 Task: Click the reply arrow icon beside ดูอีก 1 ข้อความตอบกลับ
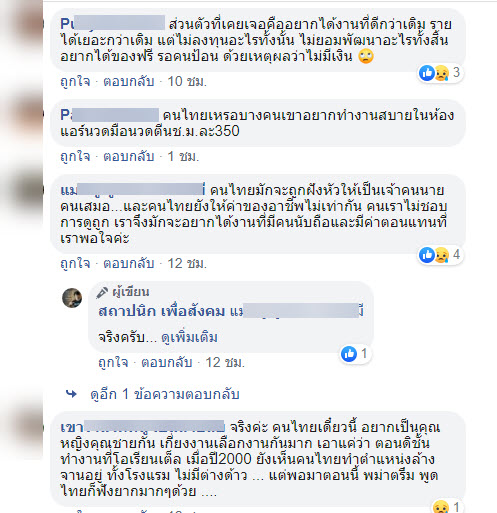71,394
